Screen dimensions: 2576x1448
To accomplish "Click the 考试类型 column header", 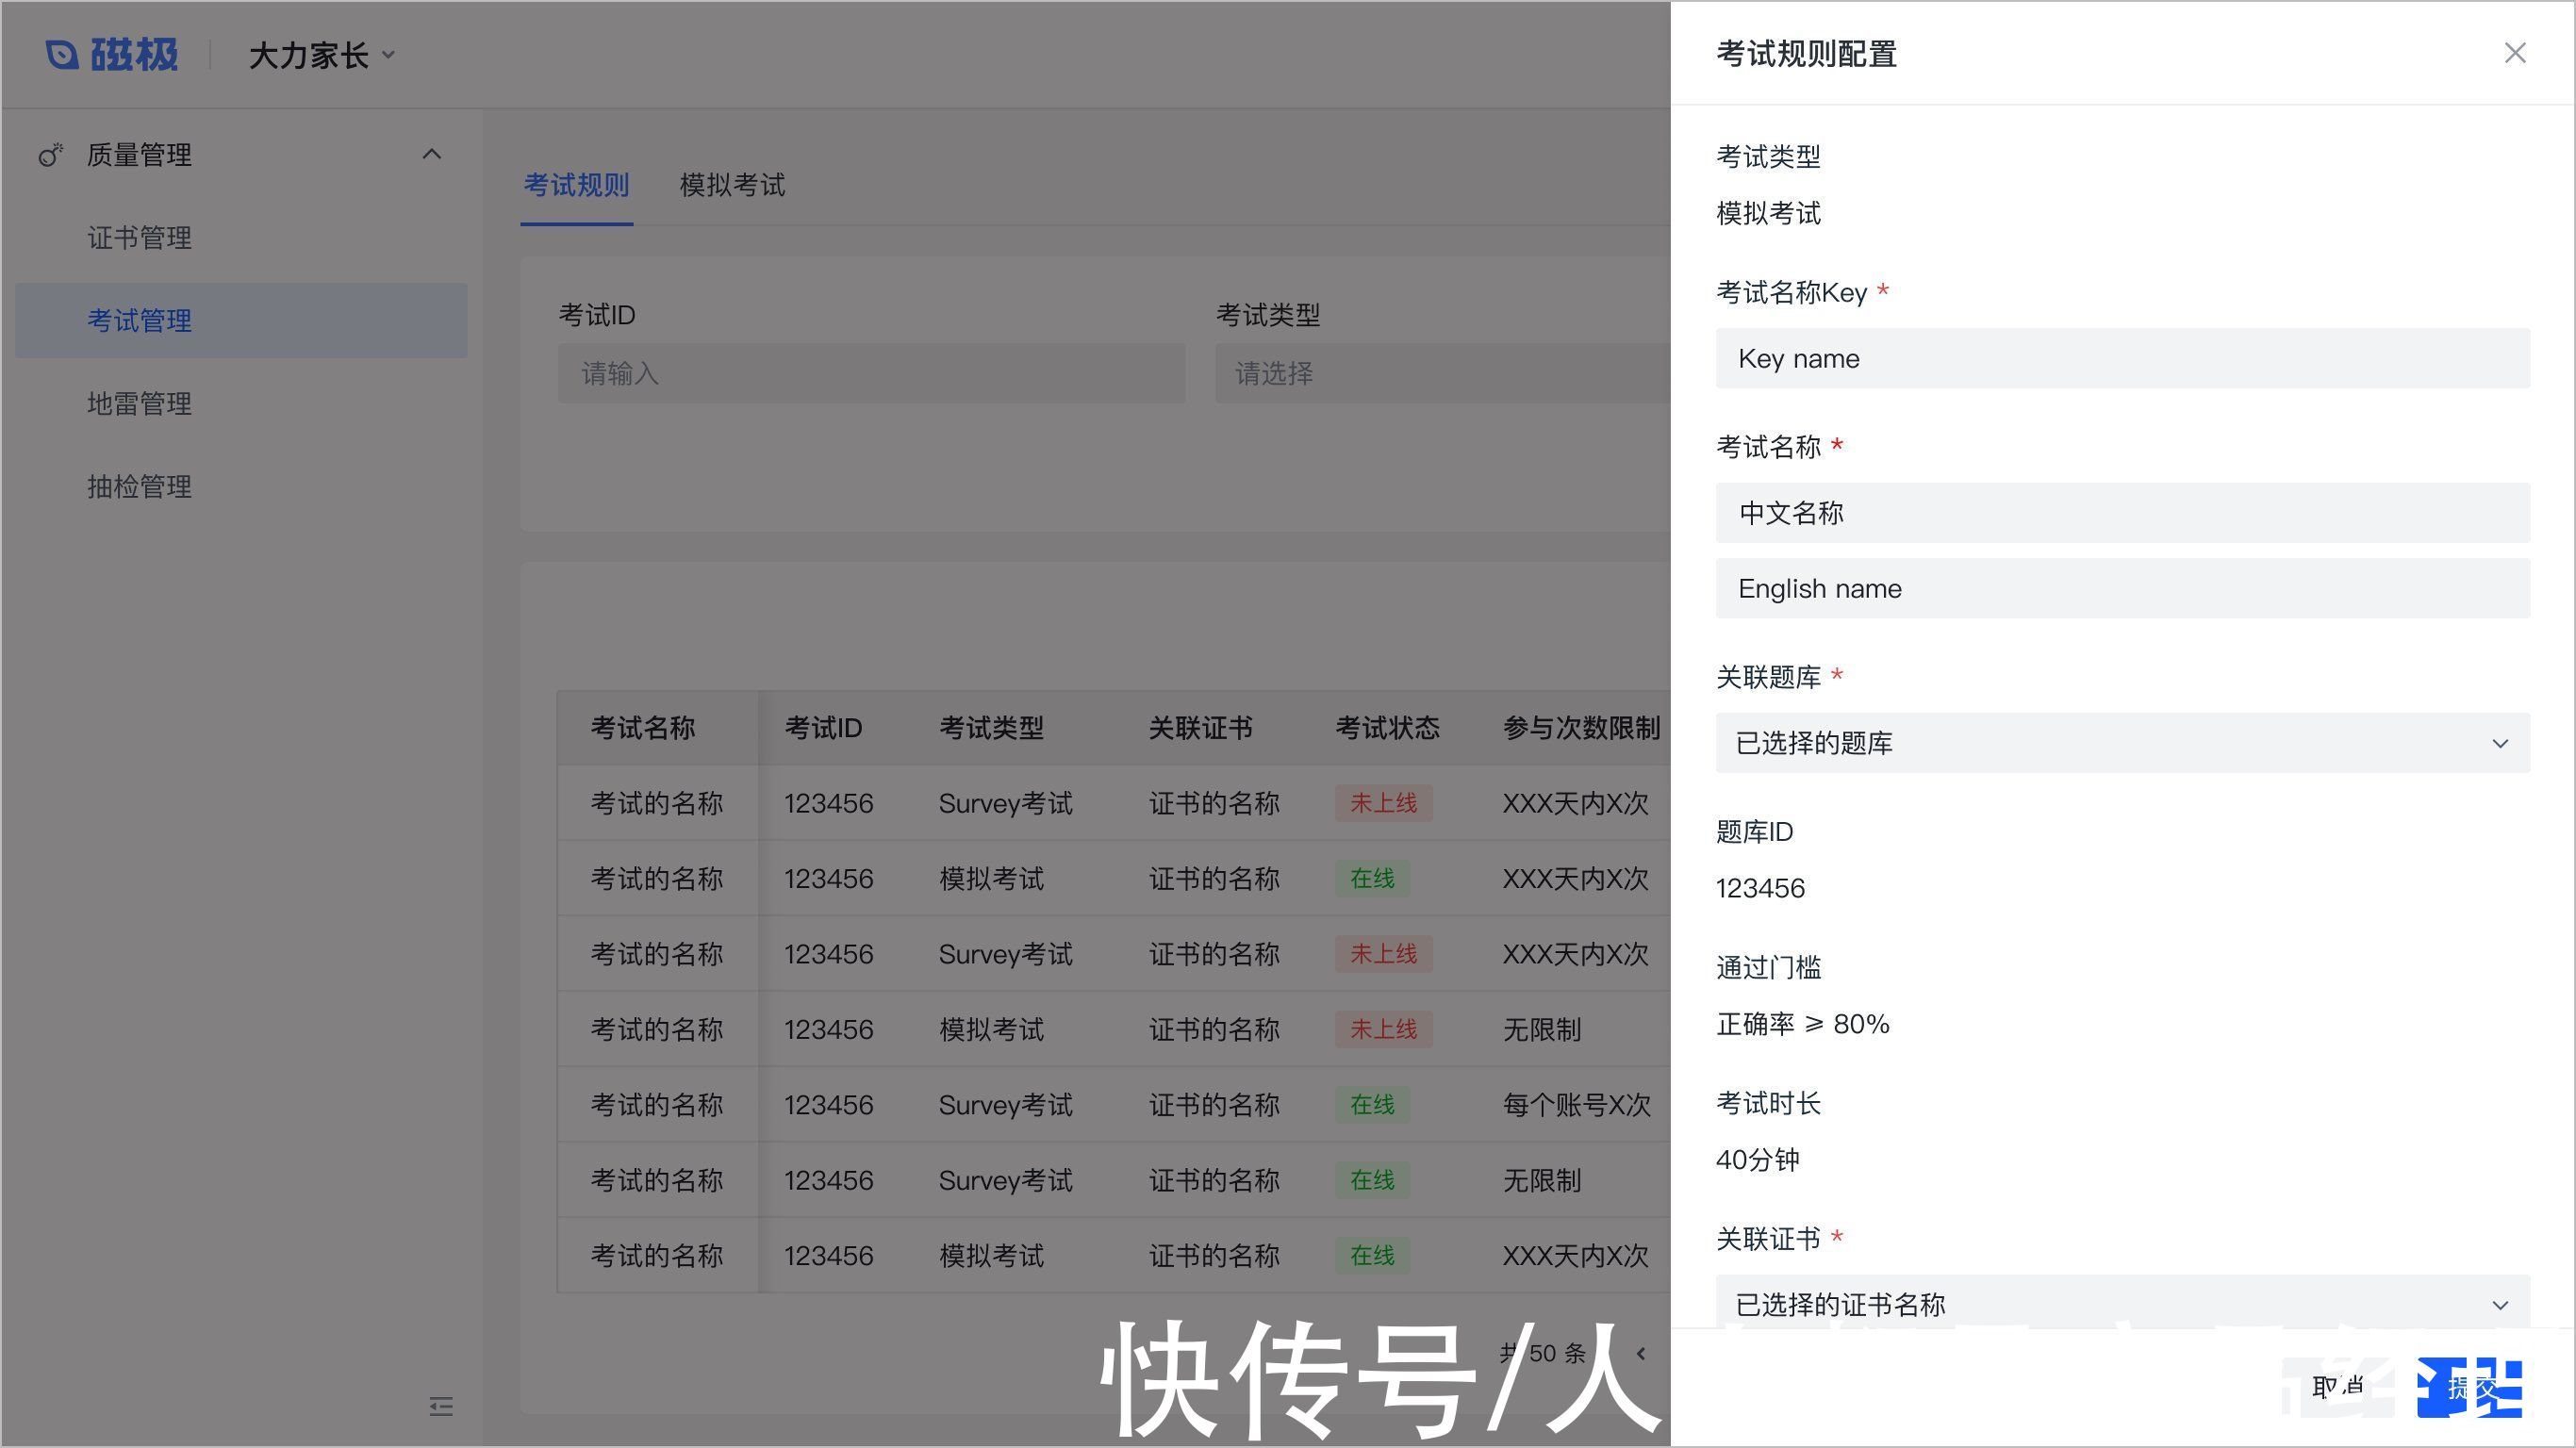I will click(x=991, y=728).
